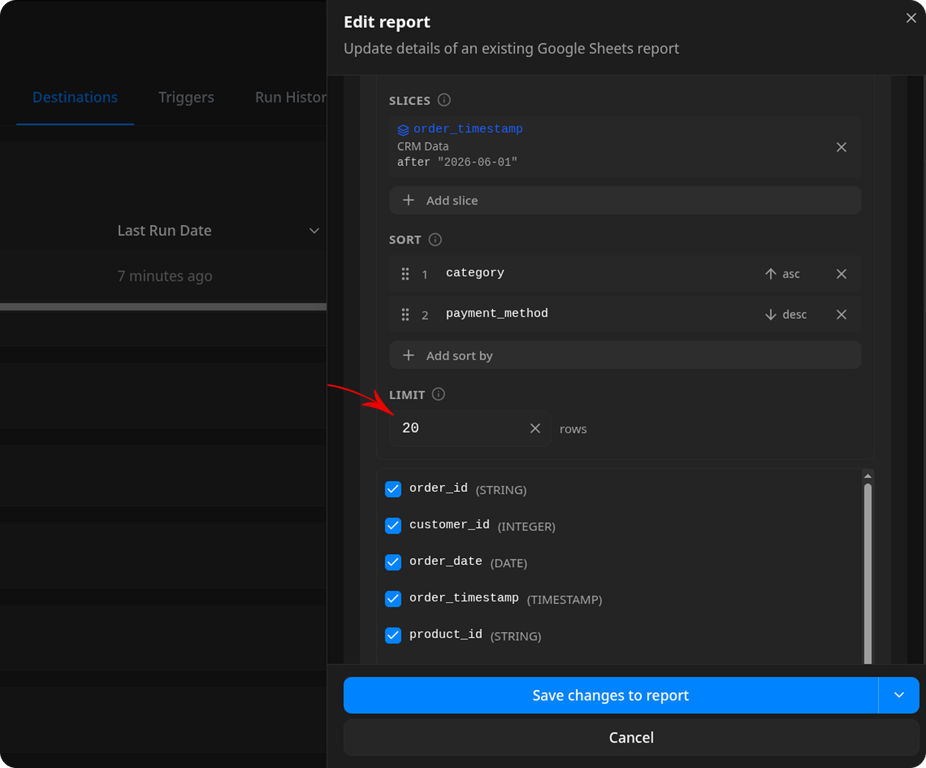The width and height of the screenshot is (926, 768).
Task: Click the category row drag handle
Action: pos(405,274)
